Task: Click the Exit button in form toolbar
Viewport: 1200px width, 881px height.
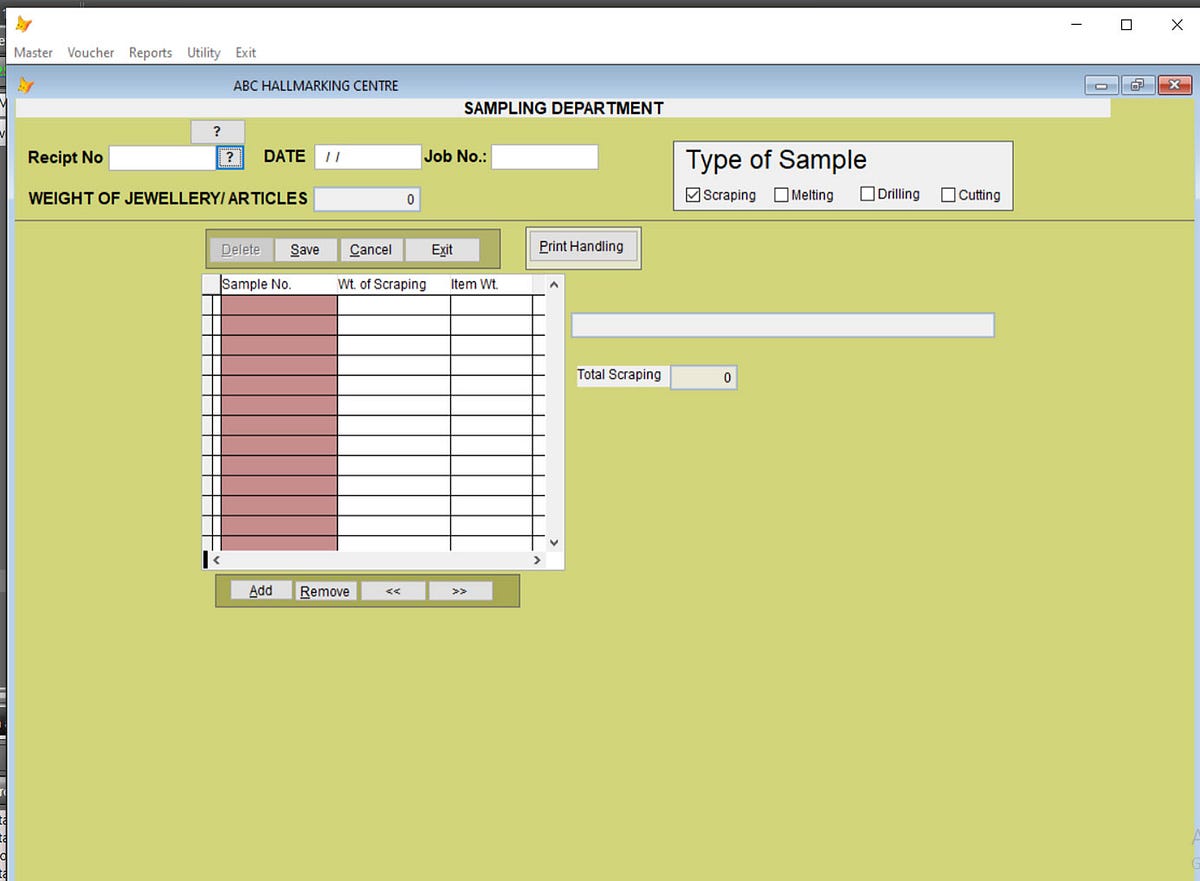Action: coord(442,249)
